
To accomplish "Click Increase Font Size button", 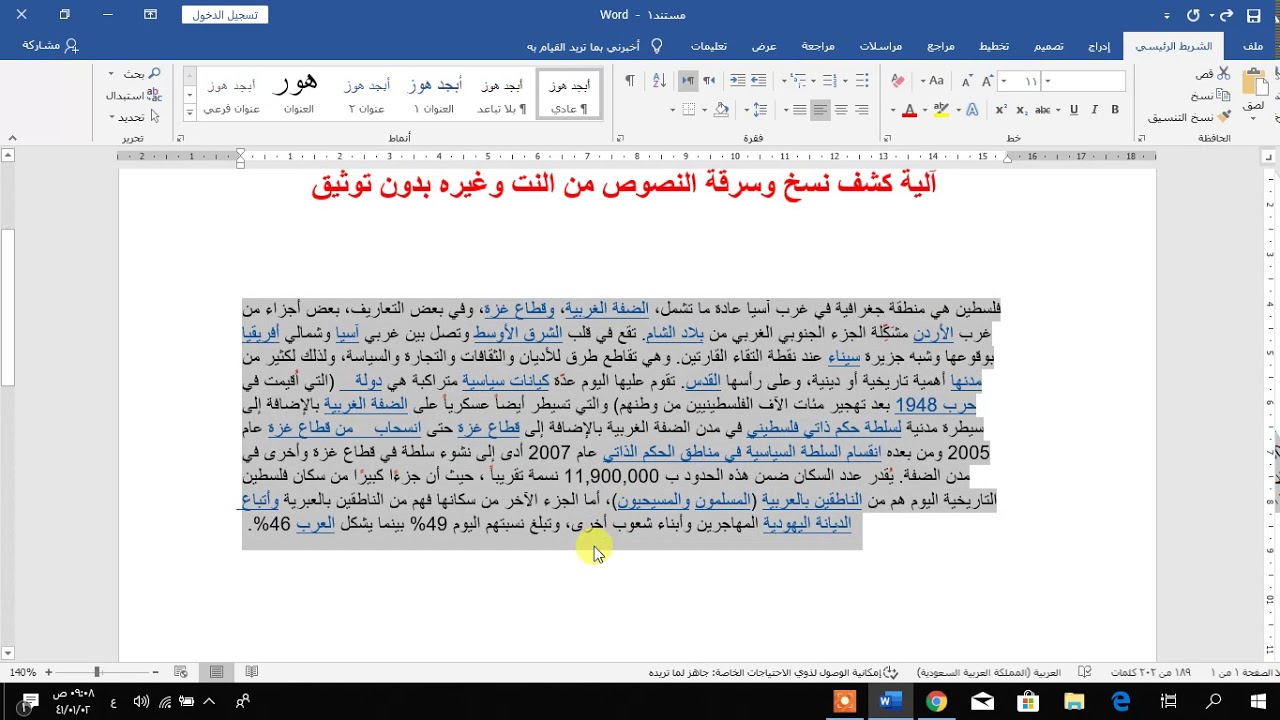I will [988, 81].
